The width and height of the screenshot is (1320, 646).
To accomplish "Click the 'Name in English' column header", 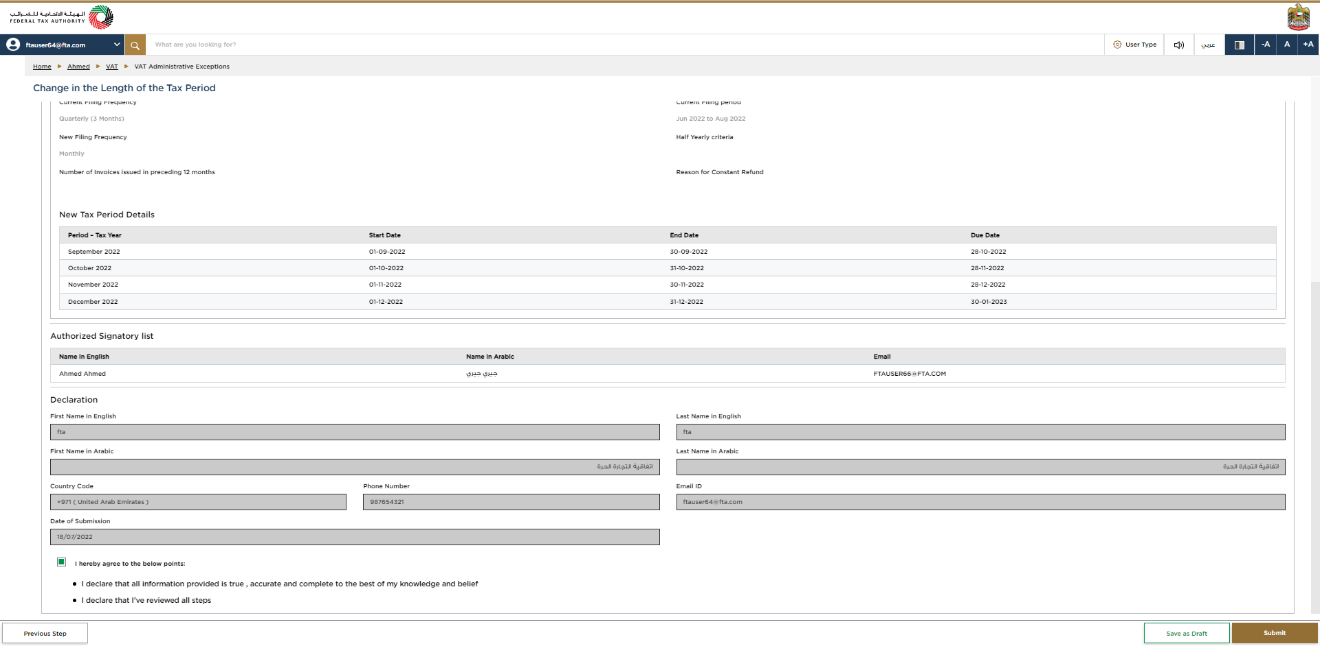I will 84,356.
